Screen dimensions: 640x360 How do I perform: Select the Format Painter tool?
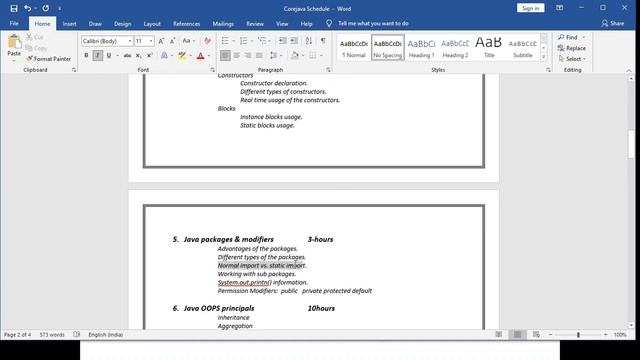click(x=48, y=59)
